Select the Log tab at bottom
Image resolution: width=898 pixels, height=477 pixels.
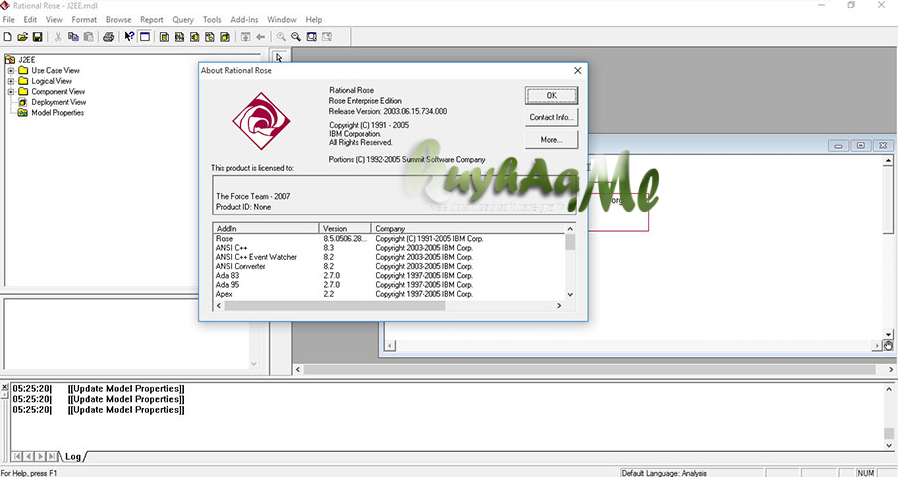73,456
